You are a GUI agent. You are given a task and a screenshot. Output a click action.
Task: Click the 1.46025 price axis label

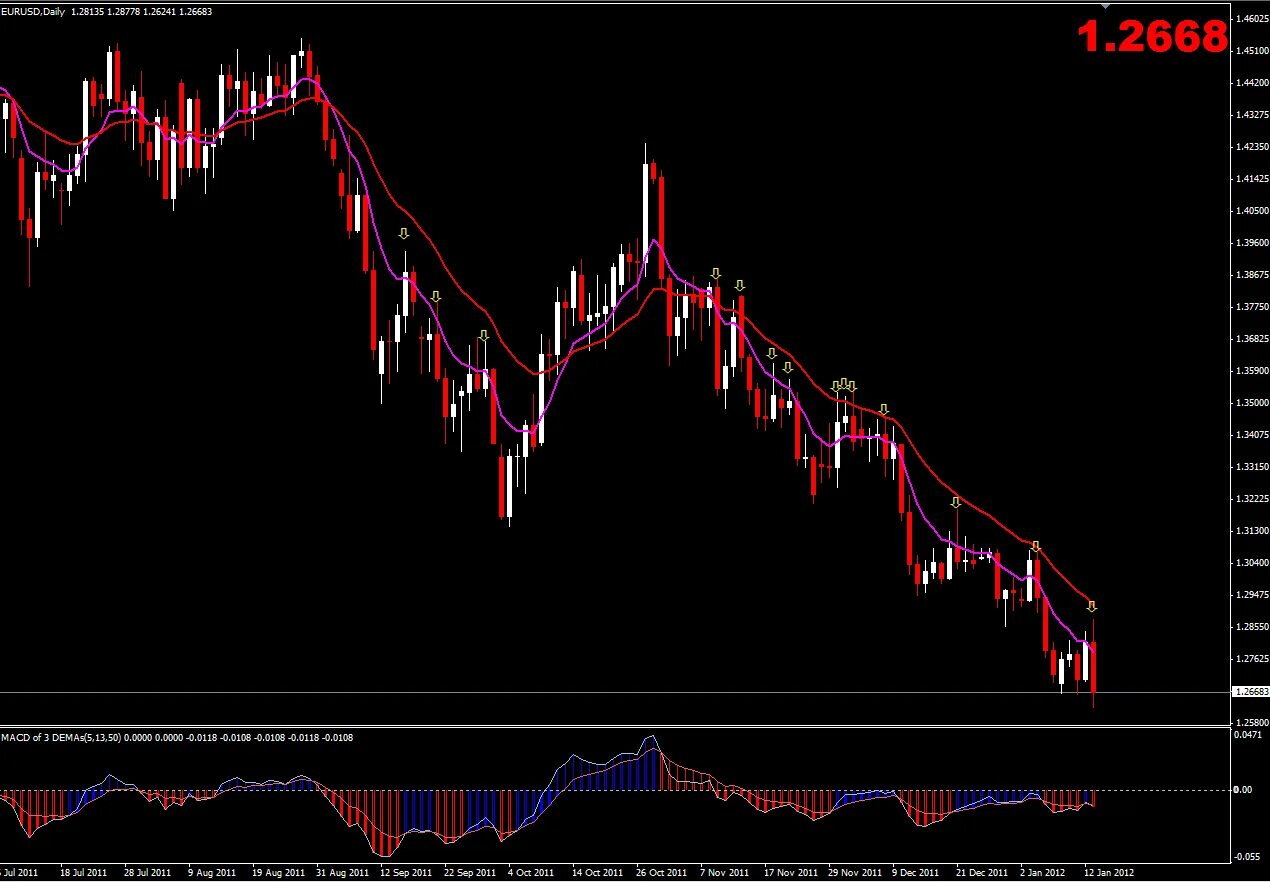(1251, 19)
